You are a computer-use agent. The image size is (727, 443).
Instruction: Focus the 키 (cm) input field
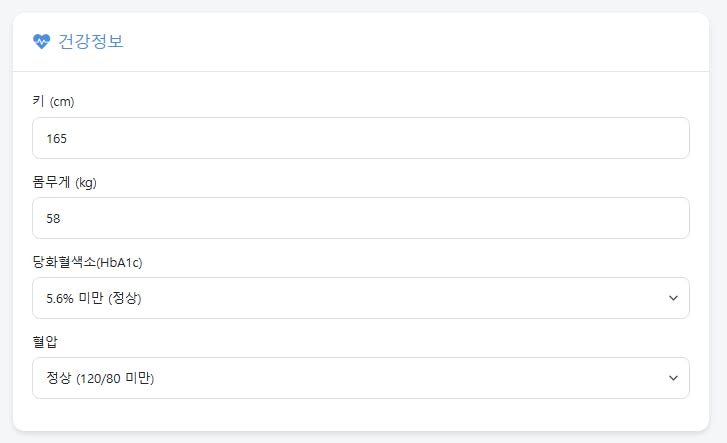coord(361,138)
